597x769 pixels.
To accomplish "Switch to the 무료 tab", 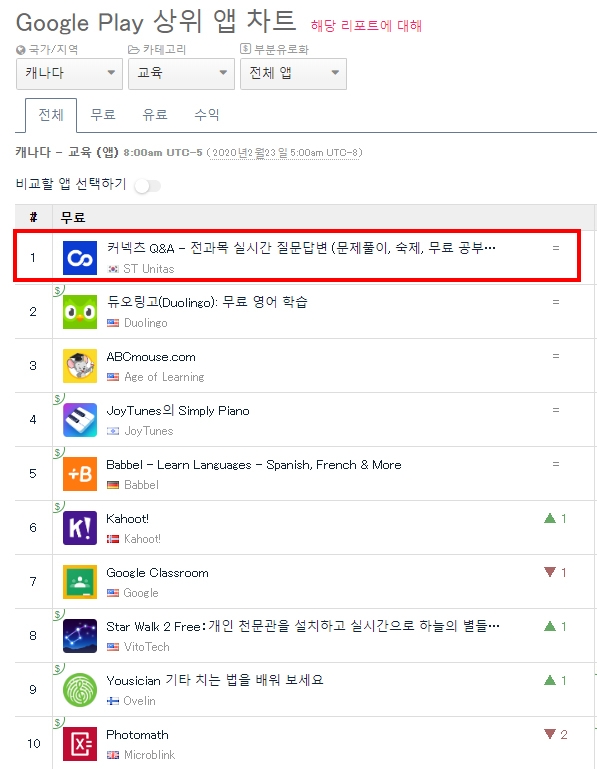I will click(103, 115).
